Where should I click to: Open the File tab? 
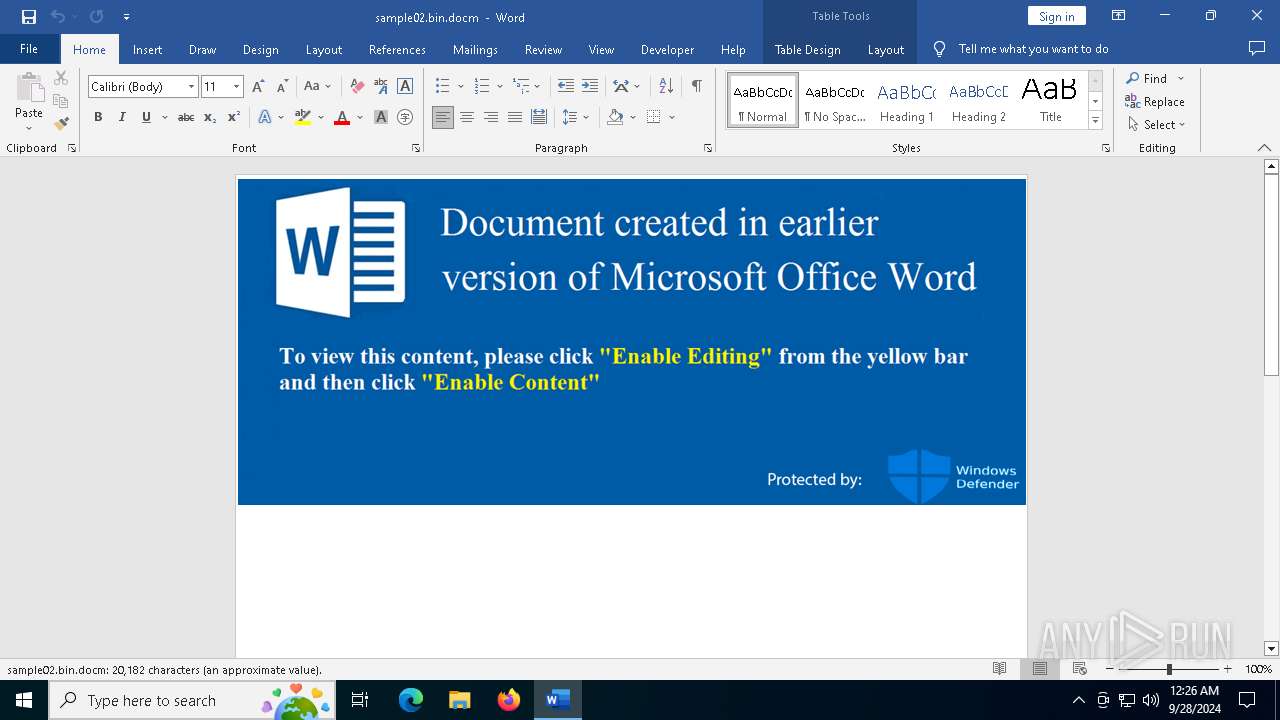pos(29,48)
